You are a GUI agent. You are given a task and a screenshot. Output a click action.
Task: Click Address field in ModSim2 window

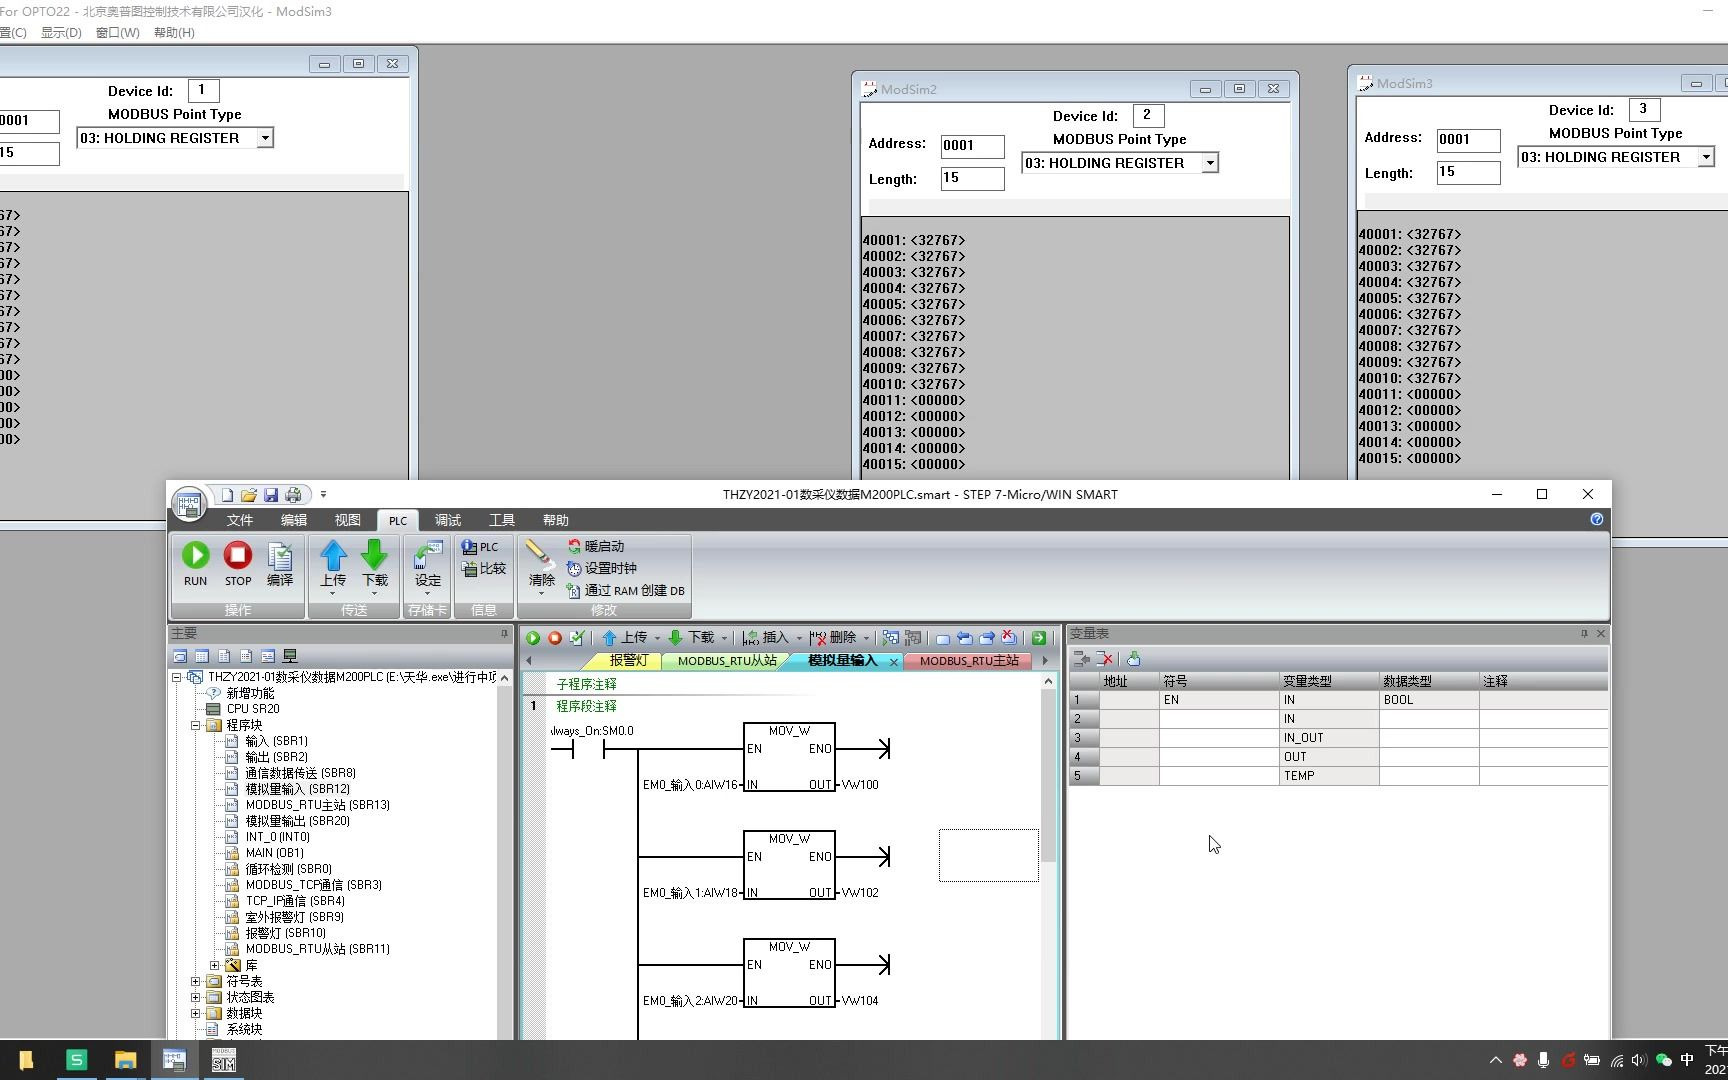[972, 146]
